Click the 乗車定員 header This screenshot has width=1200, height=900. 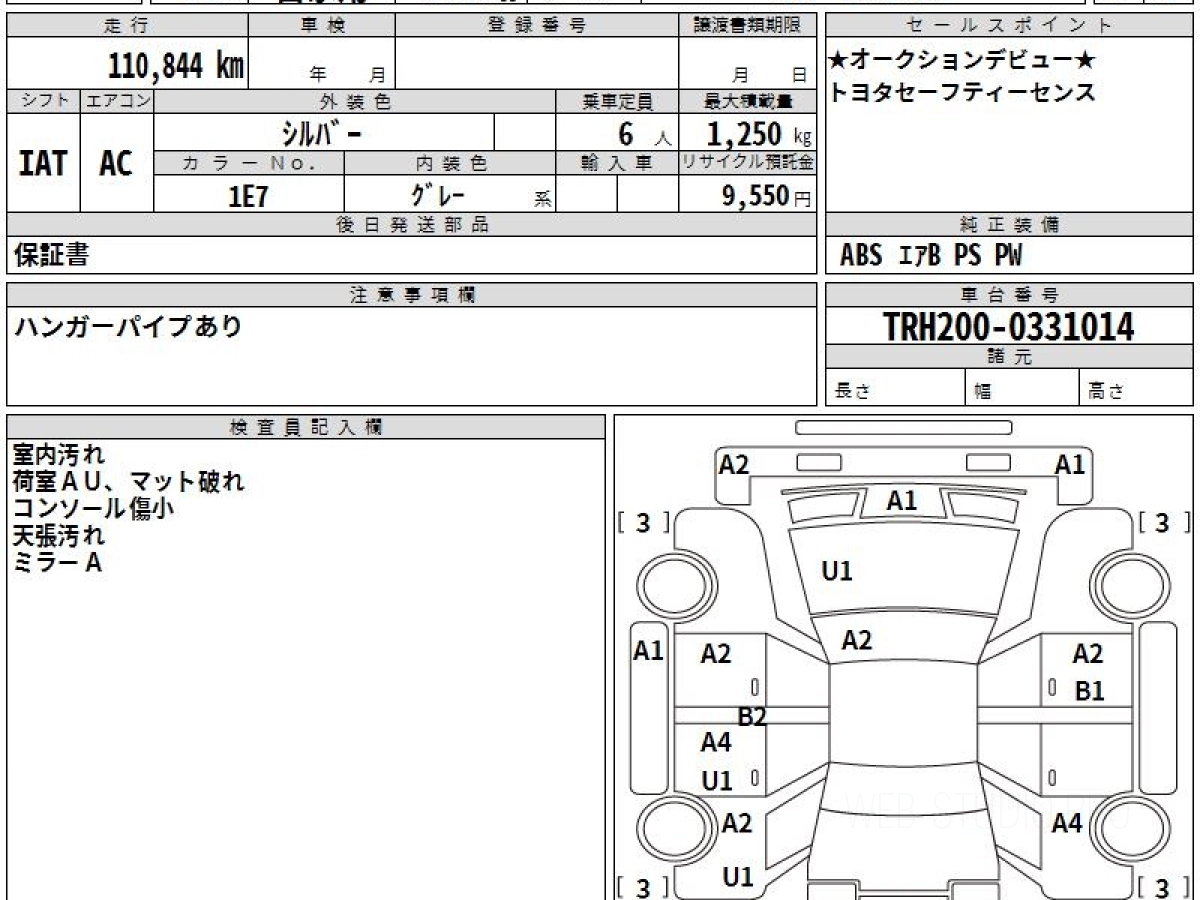[617, 101]
